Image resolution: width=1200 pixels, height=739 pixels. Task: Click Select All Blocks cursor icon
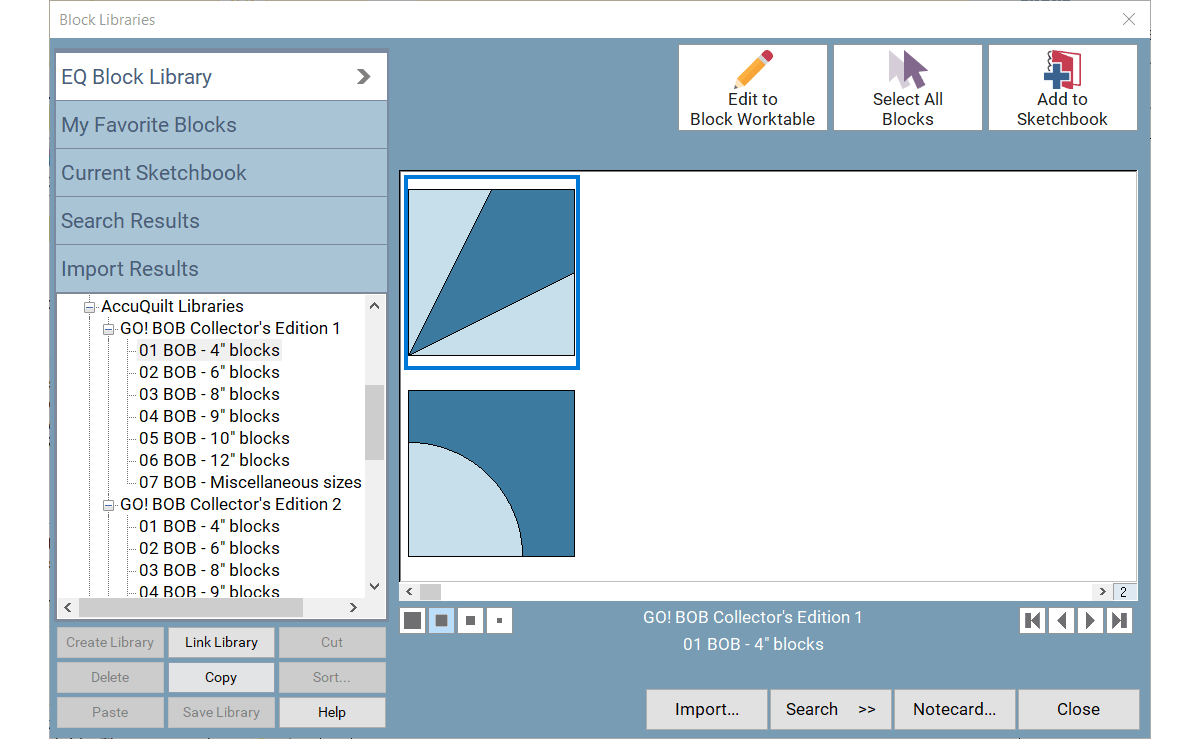coord(907,70)
